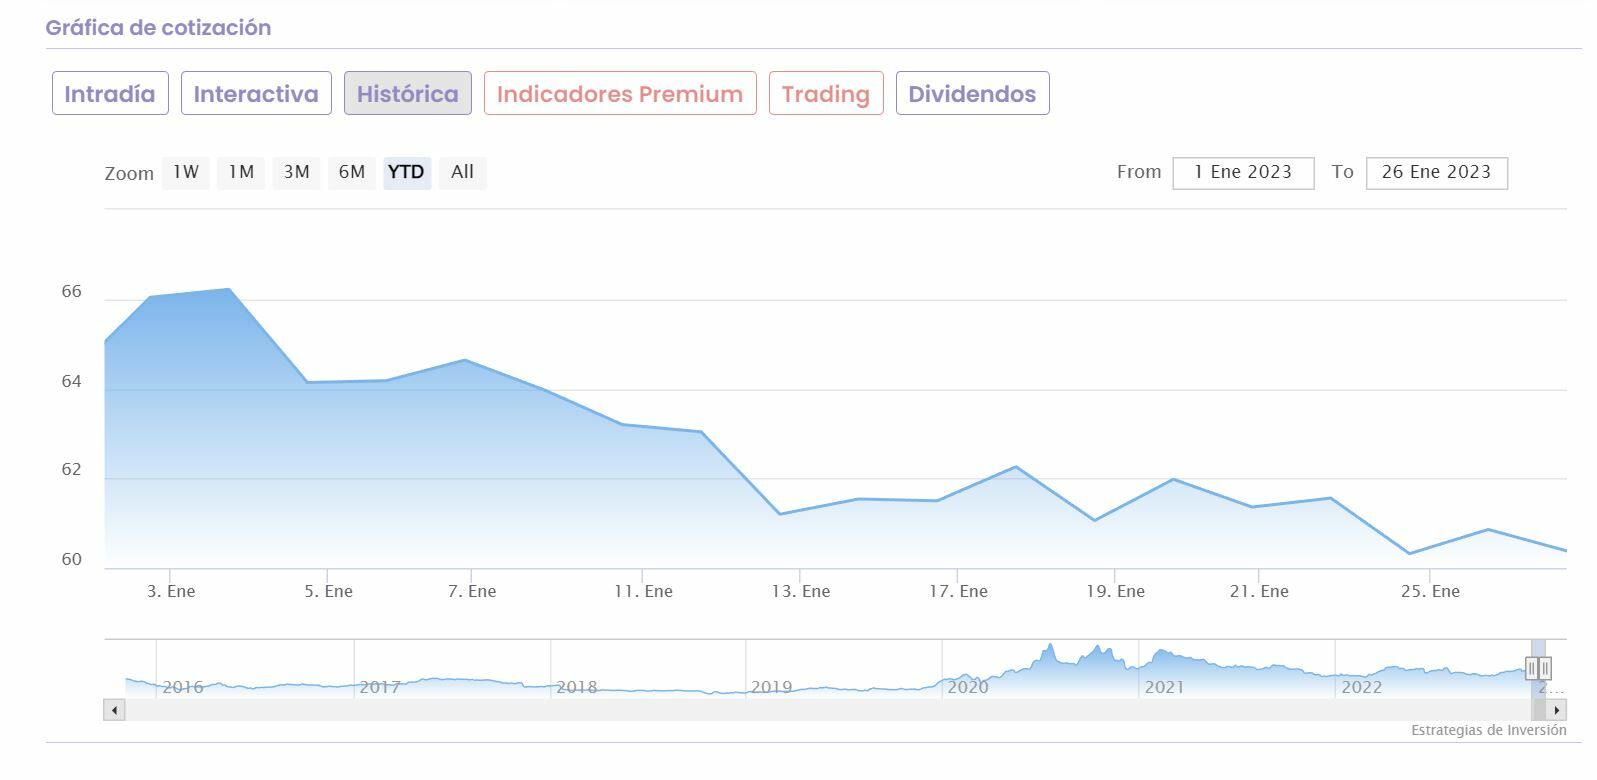This screenshot has width=1597, height=780.
Task: Select the 1M zoom range
Action: [241, 172]
